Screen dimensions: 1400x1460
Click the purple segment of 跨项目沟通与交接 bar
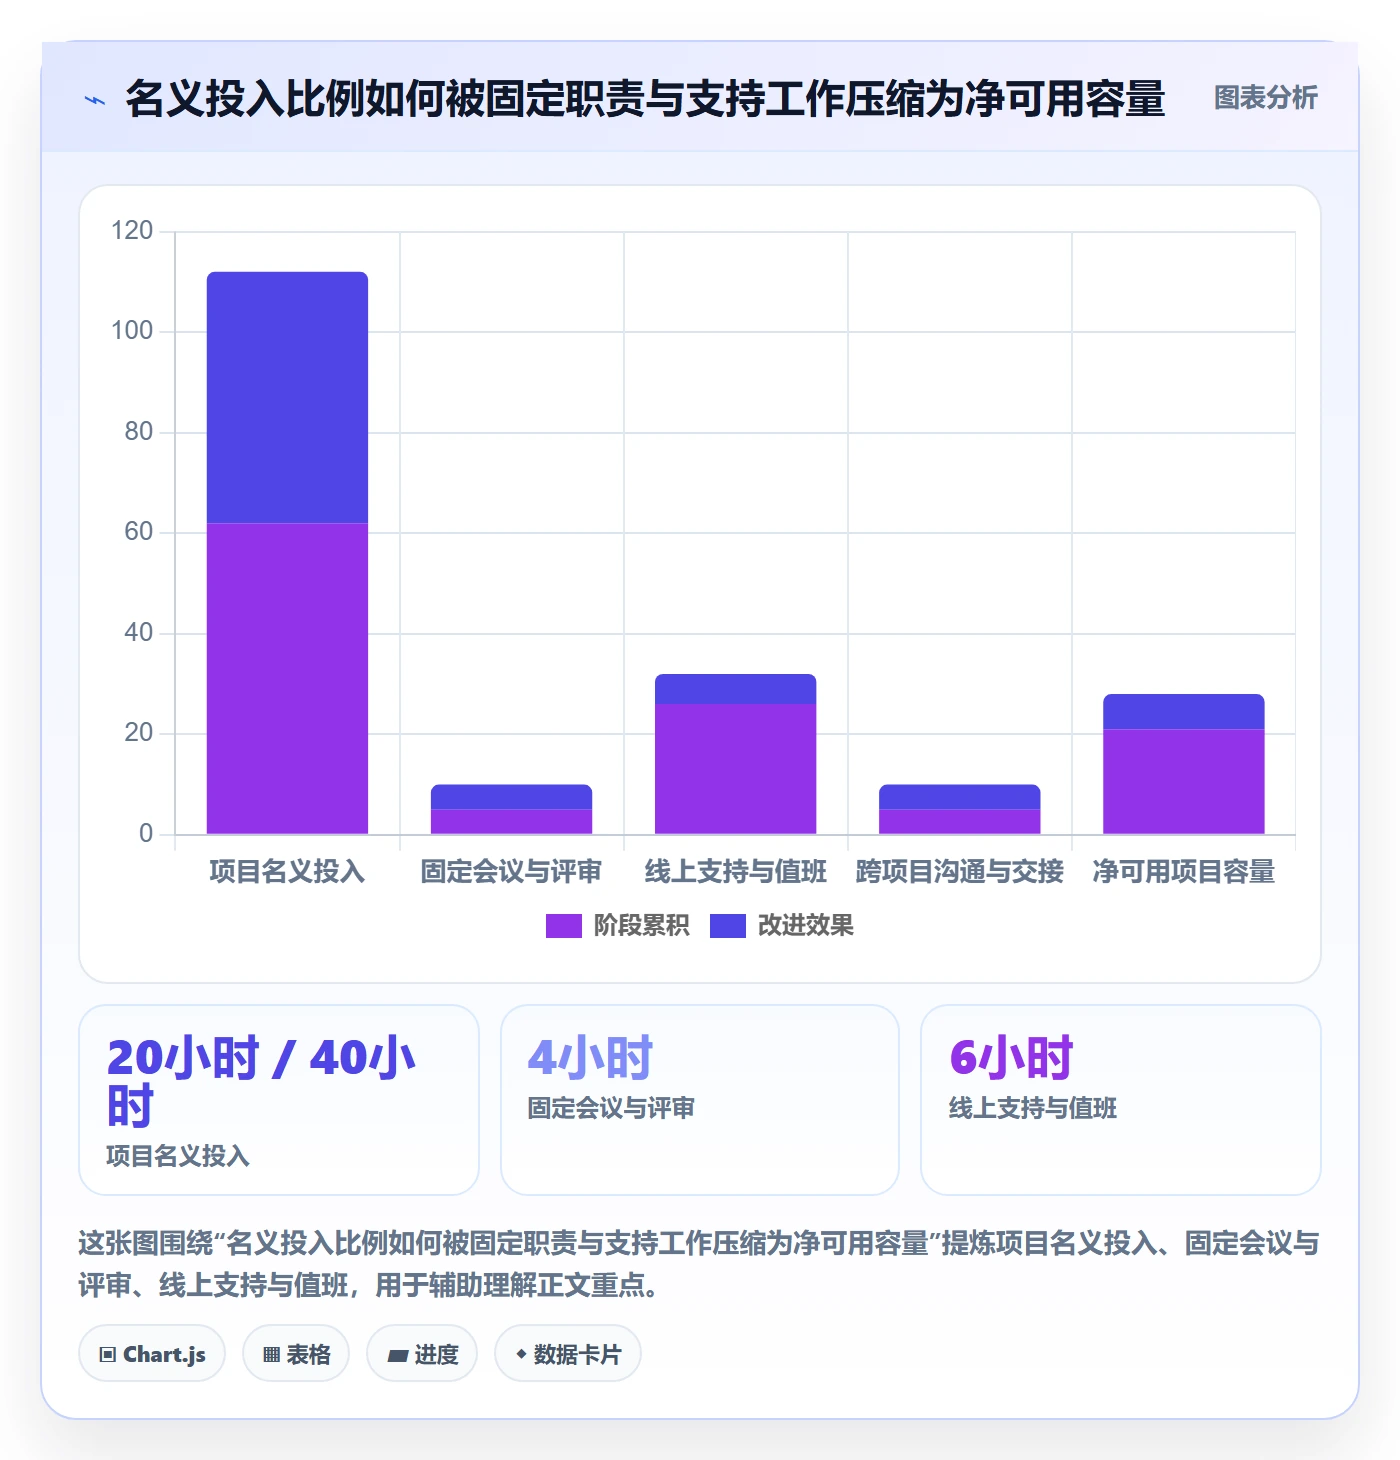point(960,821)
